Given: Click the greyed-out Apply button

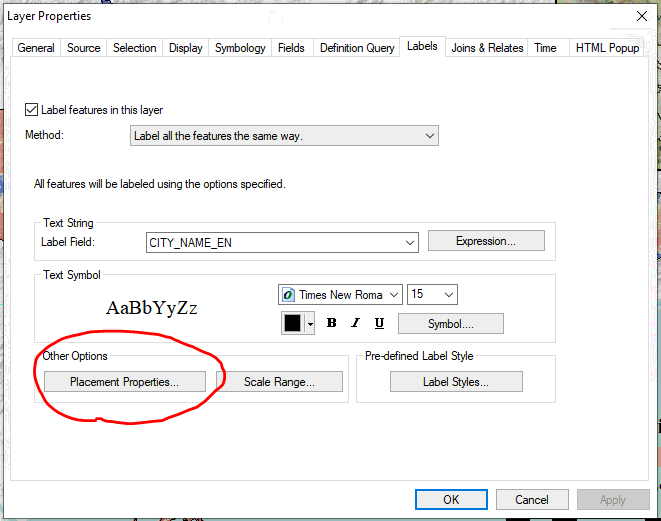Looking at the screenshot, I should [x=613, y=500].
